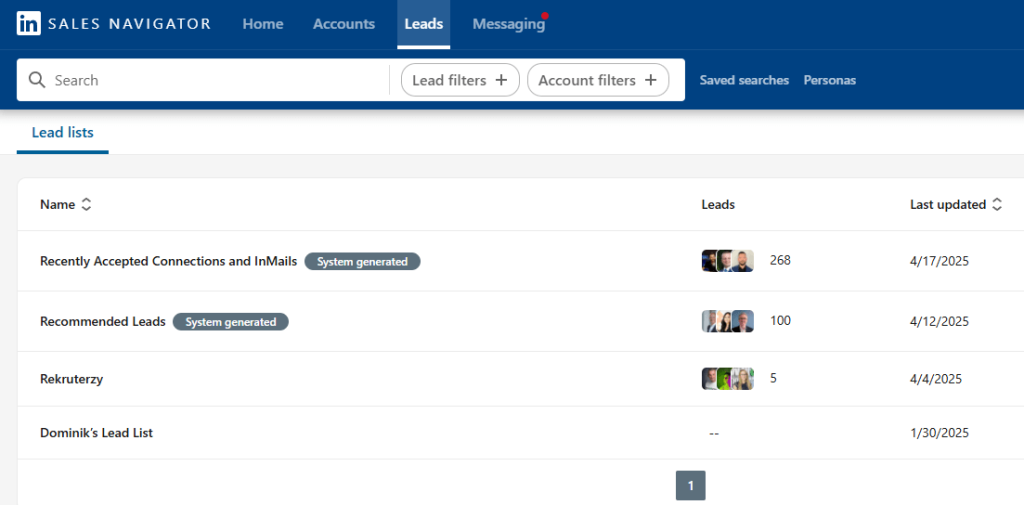
Task: Click the plus icon in Account filters
Action: point(650,80)
